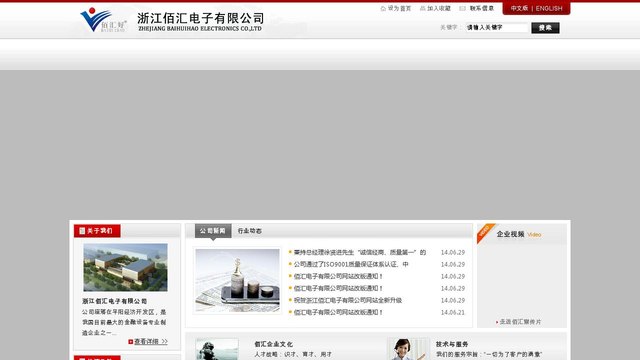Open the service woman thumbnail

pos(407,349)
